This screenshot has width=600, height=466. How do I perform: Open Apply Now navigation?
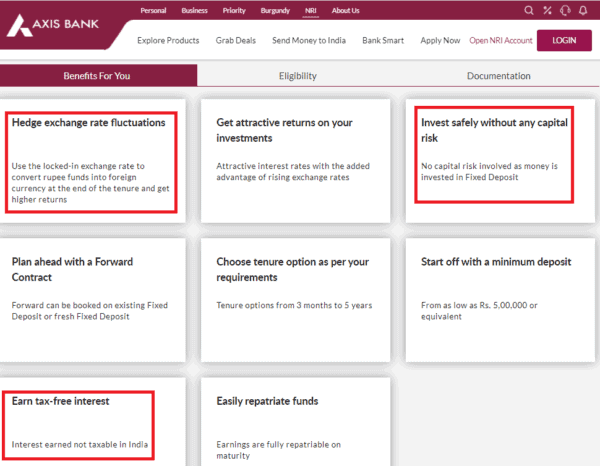coord(440,41)
